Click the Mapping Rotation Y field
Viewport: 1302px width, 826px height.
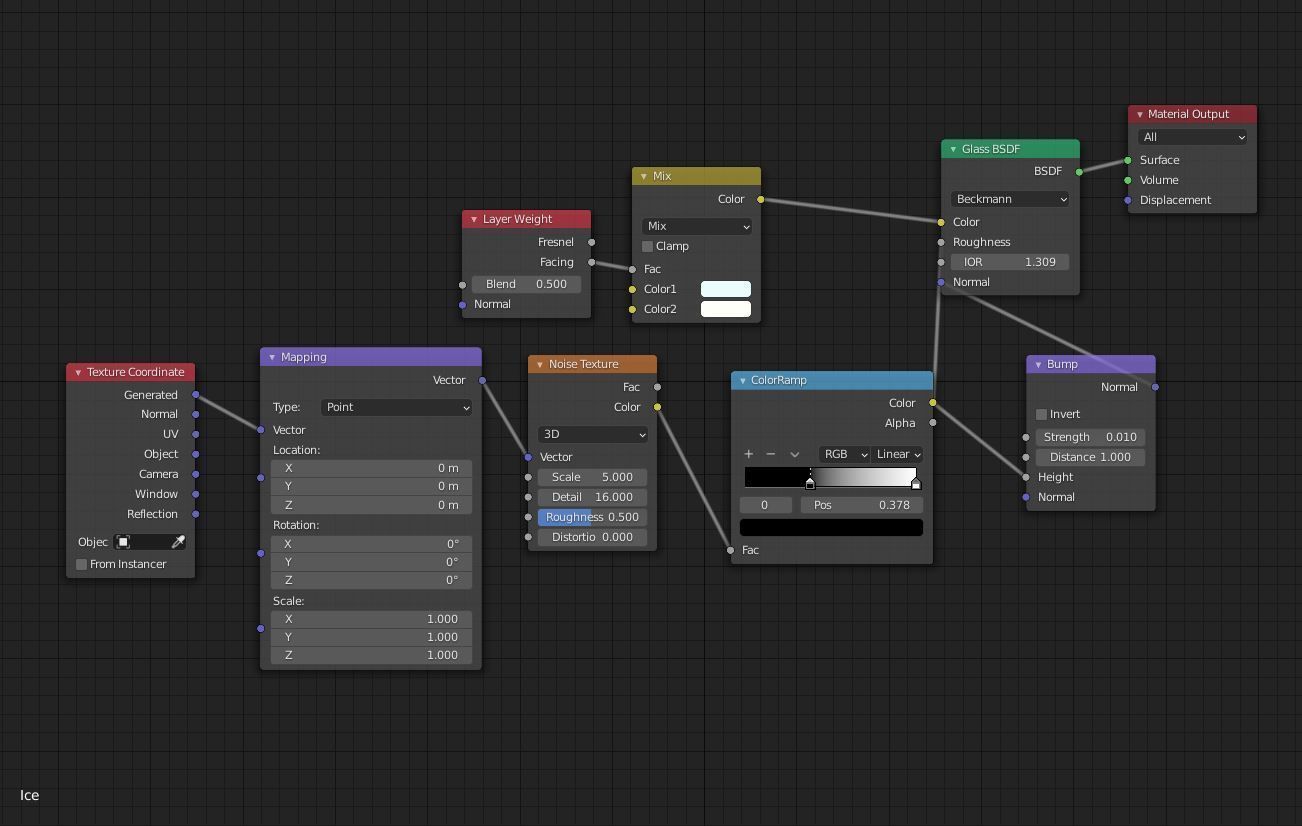[x=371, y=562]
